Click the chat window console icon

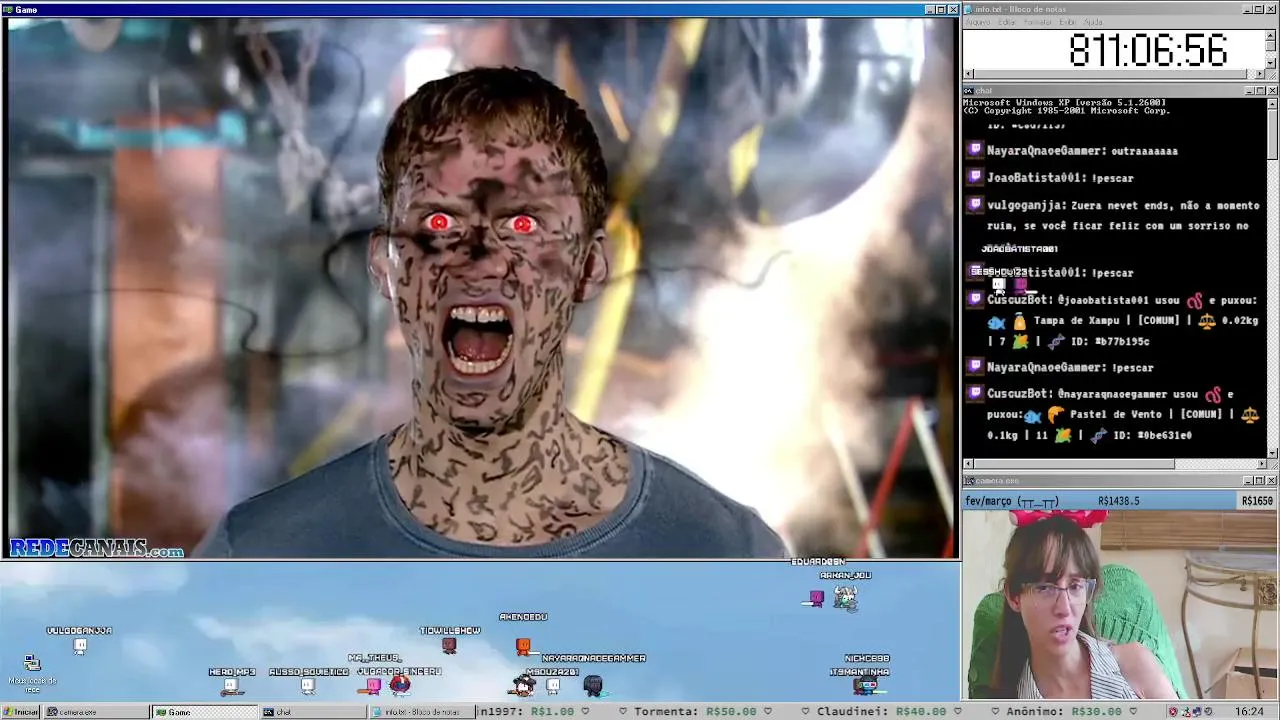point(968,91)
